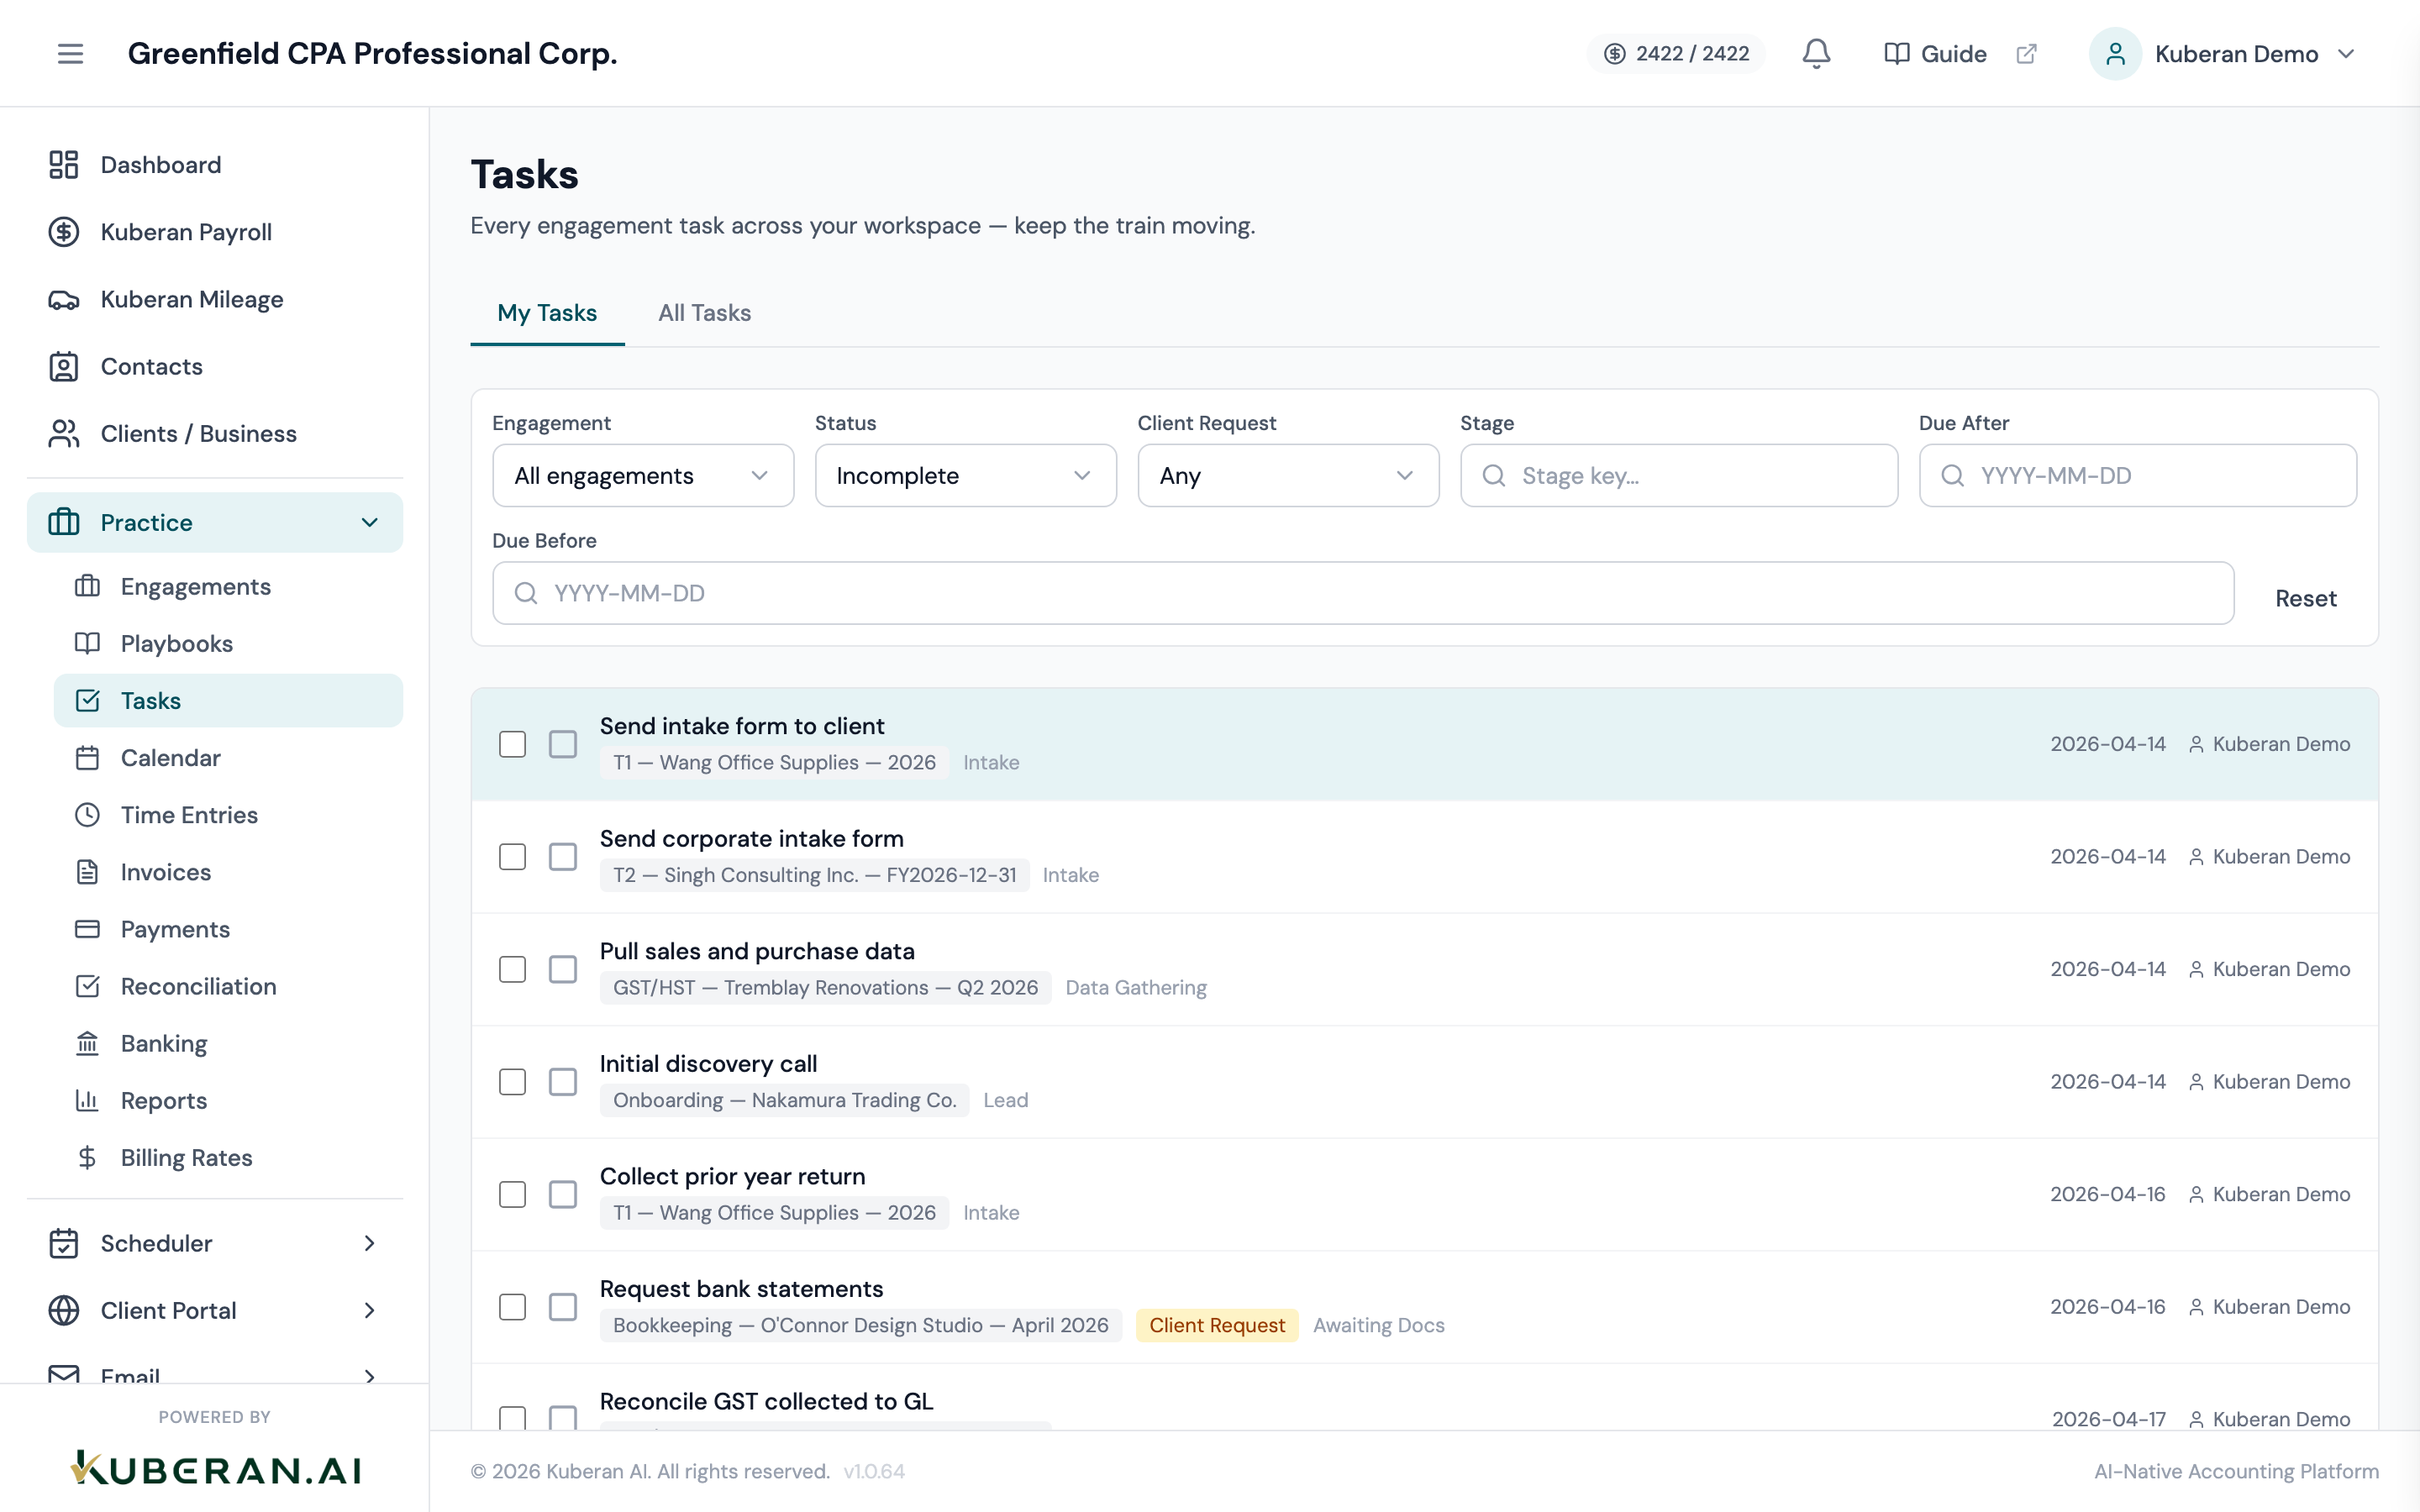
Task: Mark Send intake form to client complete
Action: click(x=563, y=744)
